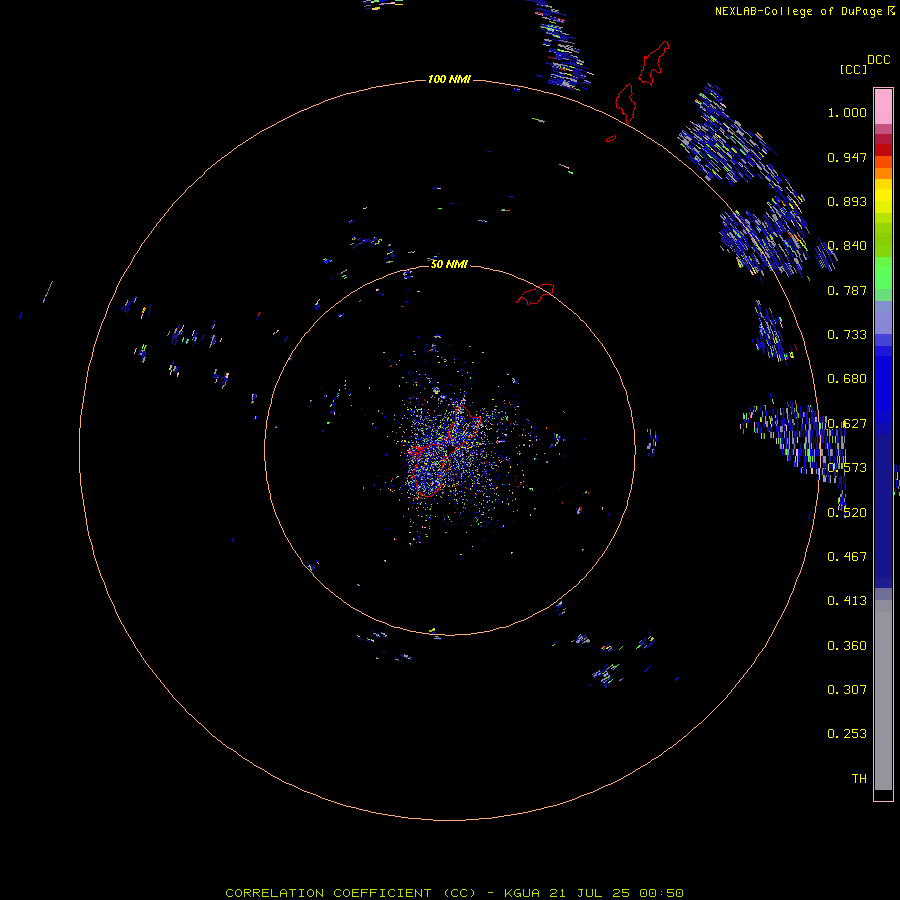
Task: Click the 1.000 scale value
Action: [x=847, y=112]
